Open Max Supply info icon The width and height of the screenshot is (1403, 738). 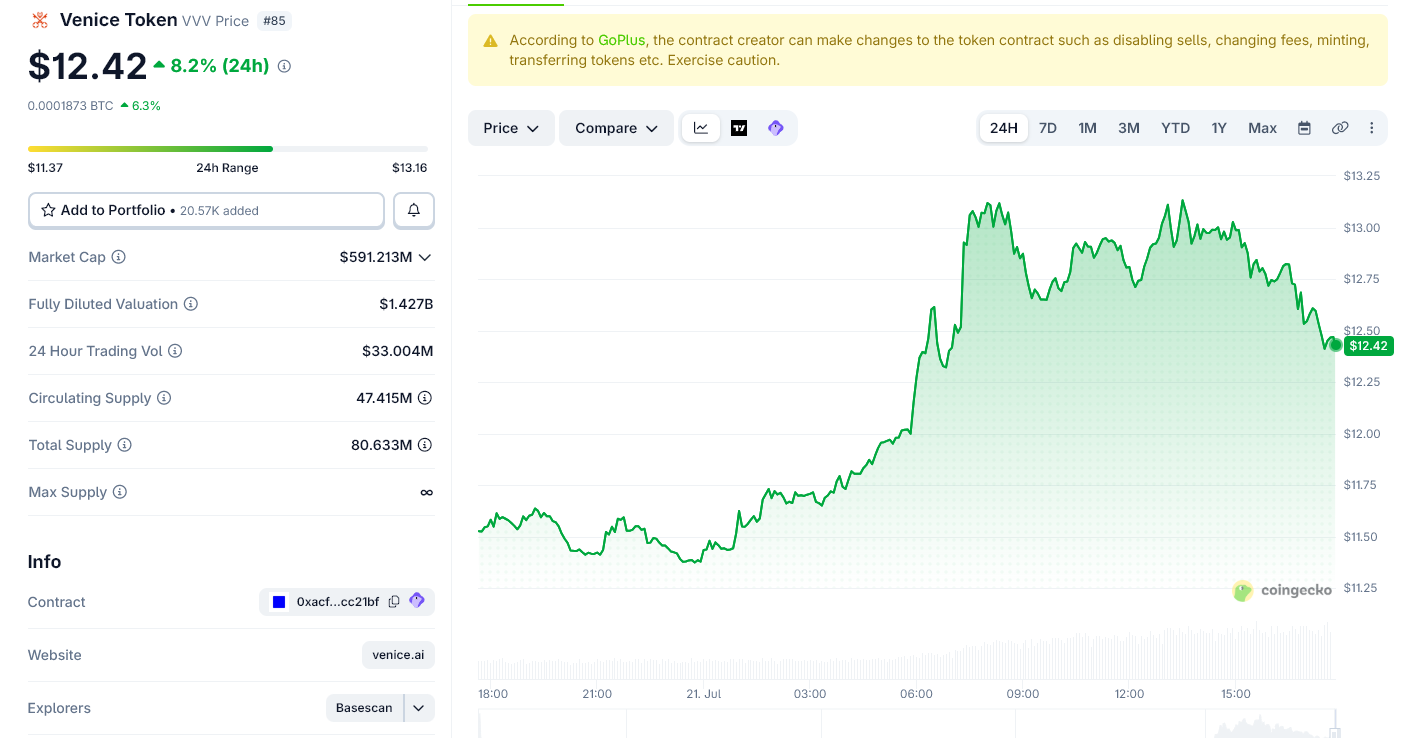pyautogui.click(x=120, y=492)
